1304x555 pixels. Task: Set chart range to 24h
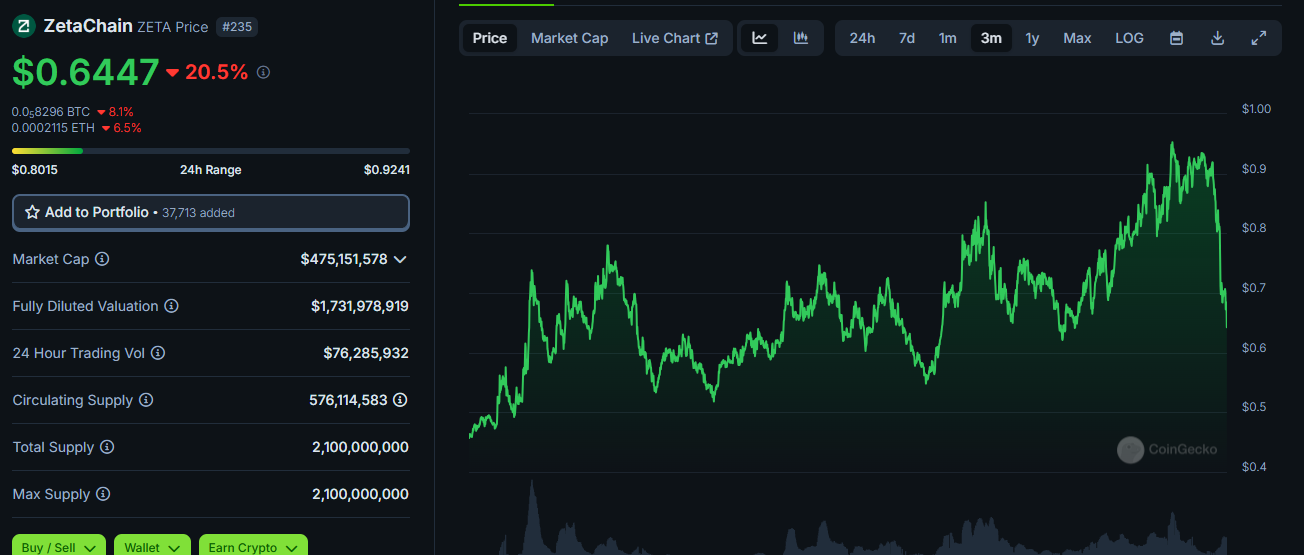[x=862, y=38]
